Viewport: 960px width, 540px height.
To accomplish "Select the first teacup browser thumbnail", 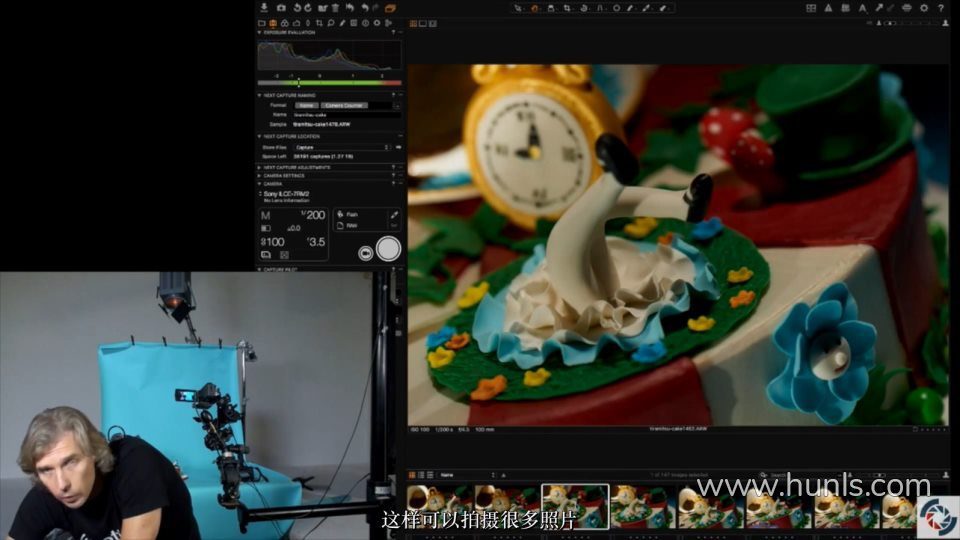I will [x=440, y=507].
